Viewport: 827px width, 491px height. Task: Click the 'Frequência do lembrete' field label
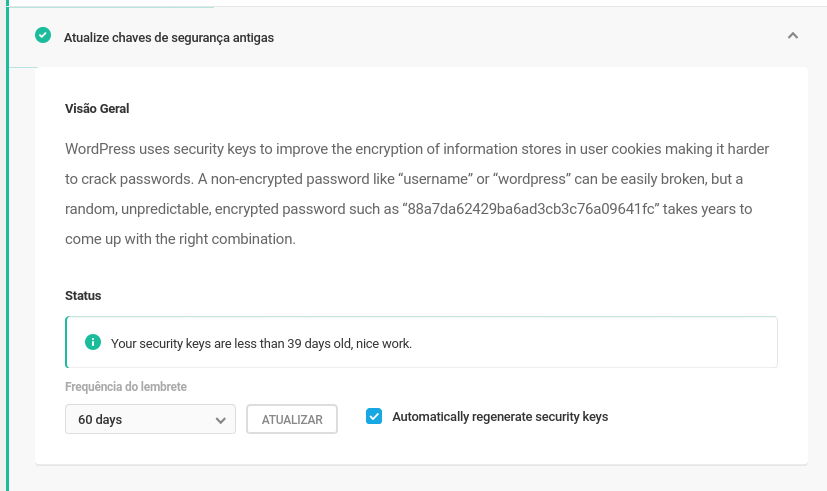tap(126, 387)
